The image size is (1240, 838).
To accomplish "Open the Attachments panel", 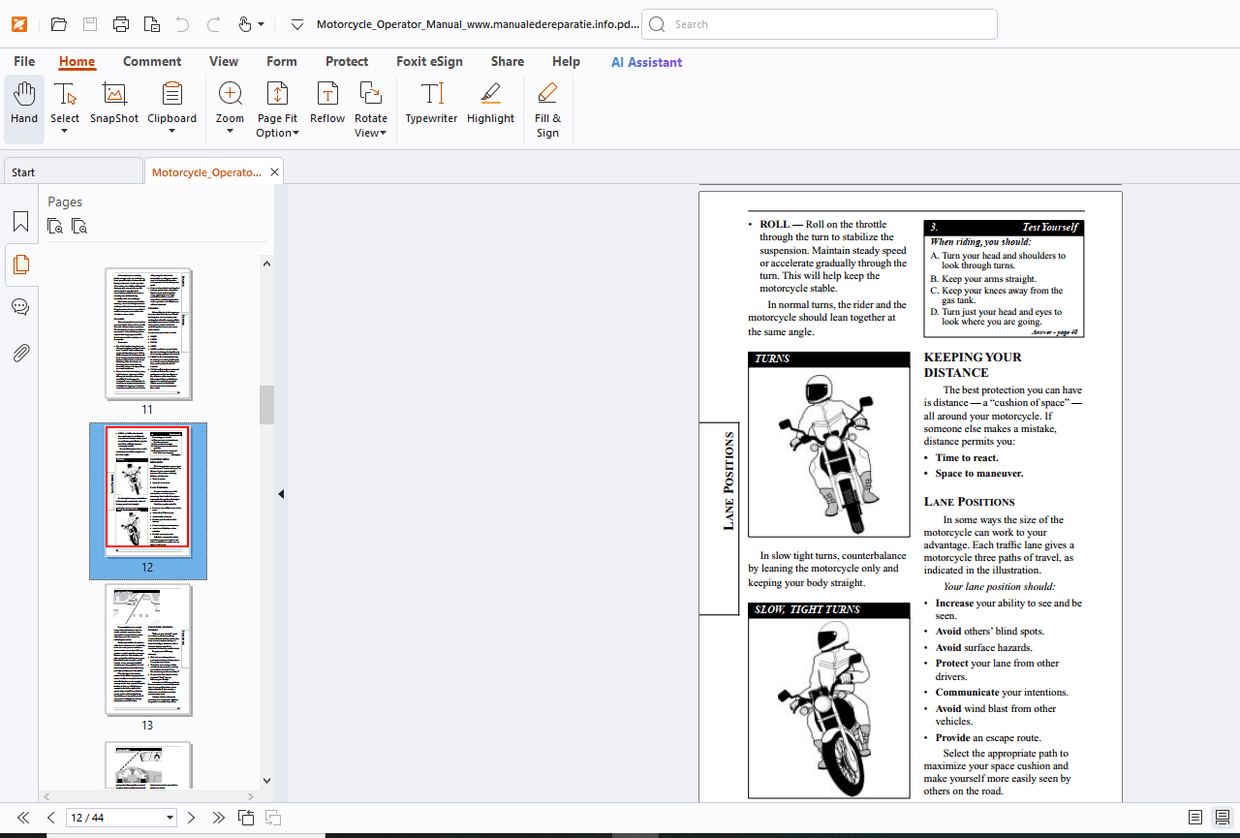I will point(20,351).
